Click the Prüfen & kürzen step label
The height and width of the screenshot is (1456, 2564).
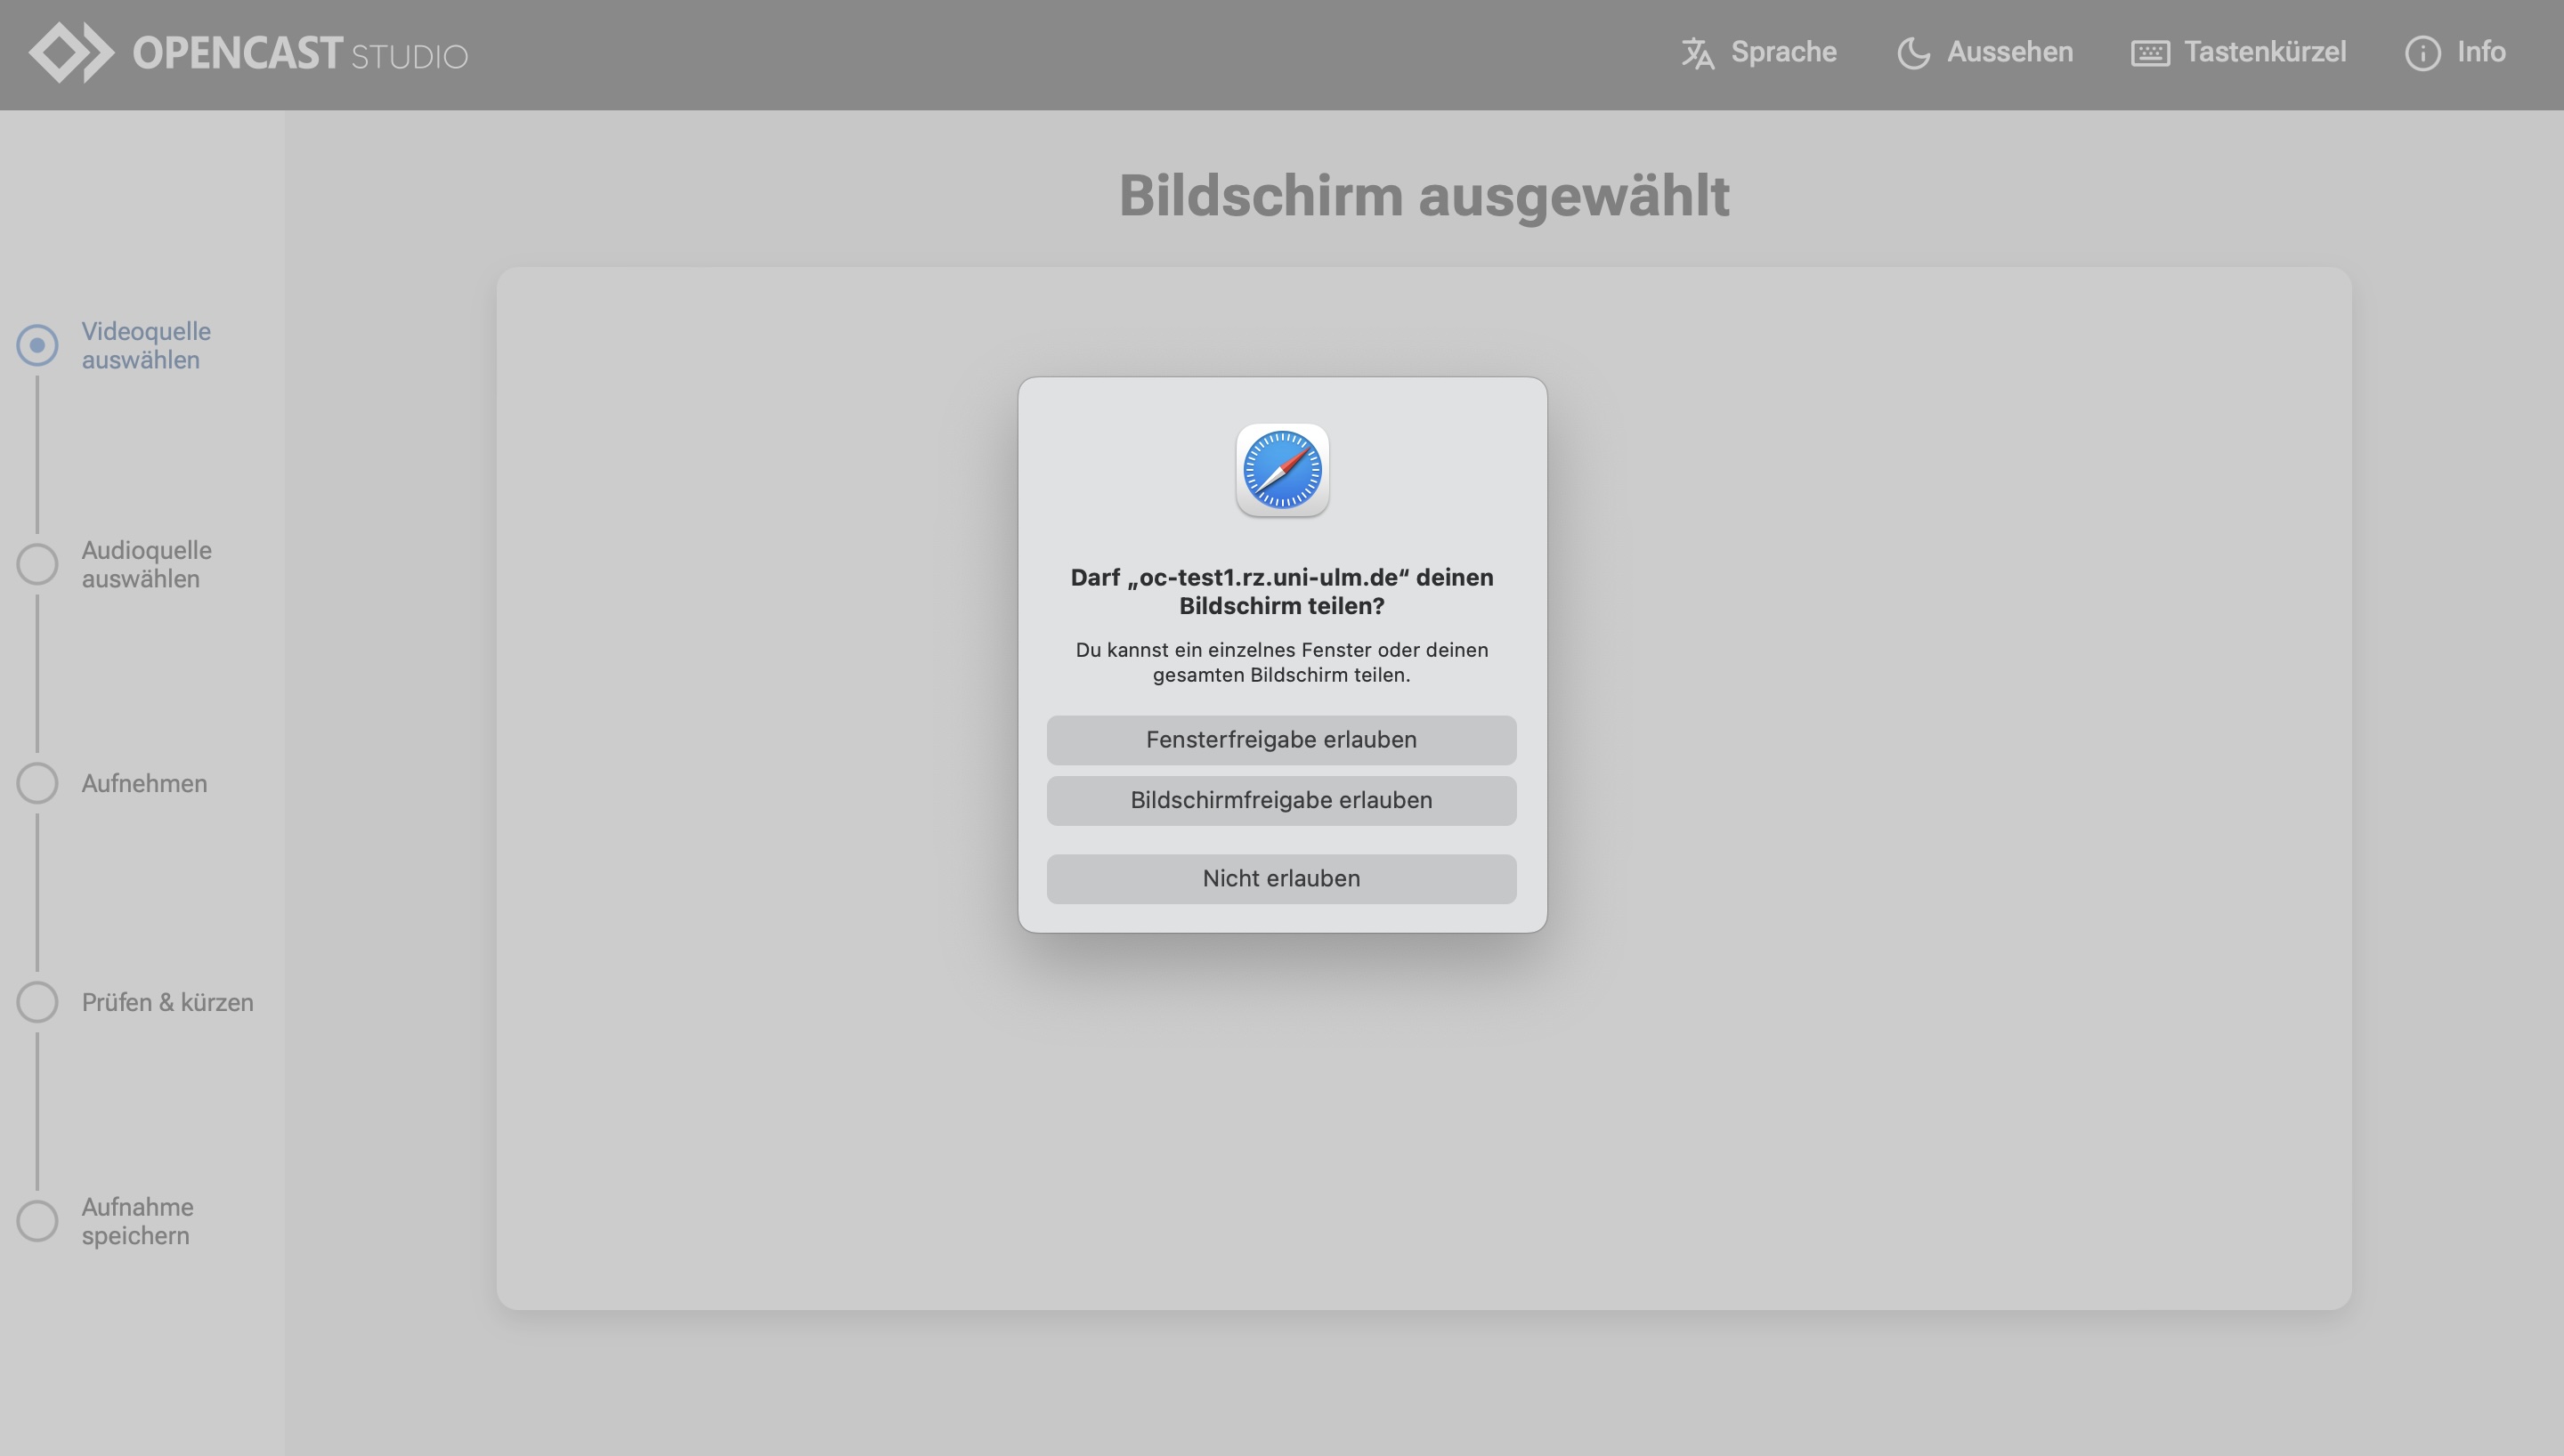pyautogui.click(x=168, y=1002)
